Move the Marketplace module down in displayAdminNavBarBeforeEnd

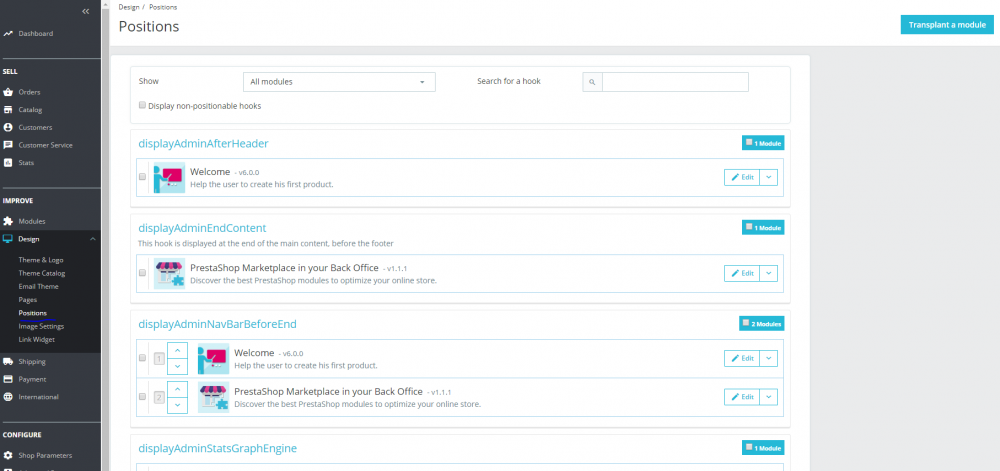coord(177,404)
